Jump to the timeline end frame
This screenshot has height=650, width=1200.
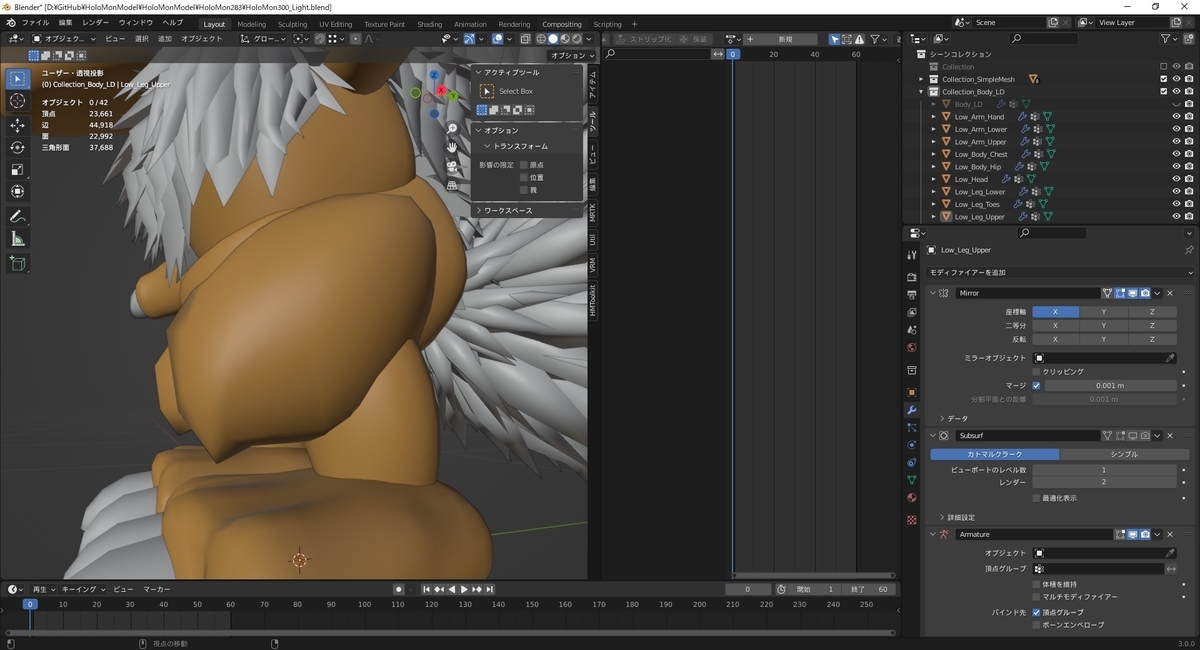(488, 590)
